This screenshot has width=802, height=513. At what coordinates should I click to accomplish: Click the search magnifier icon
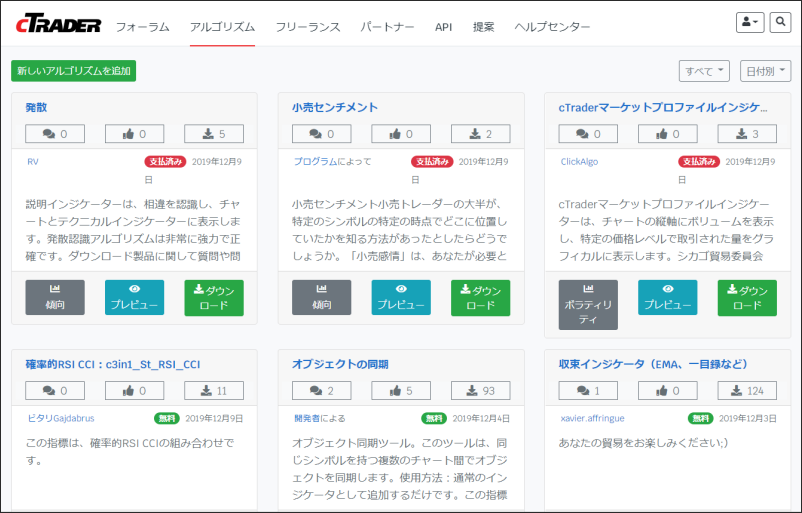click(779, 21)
